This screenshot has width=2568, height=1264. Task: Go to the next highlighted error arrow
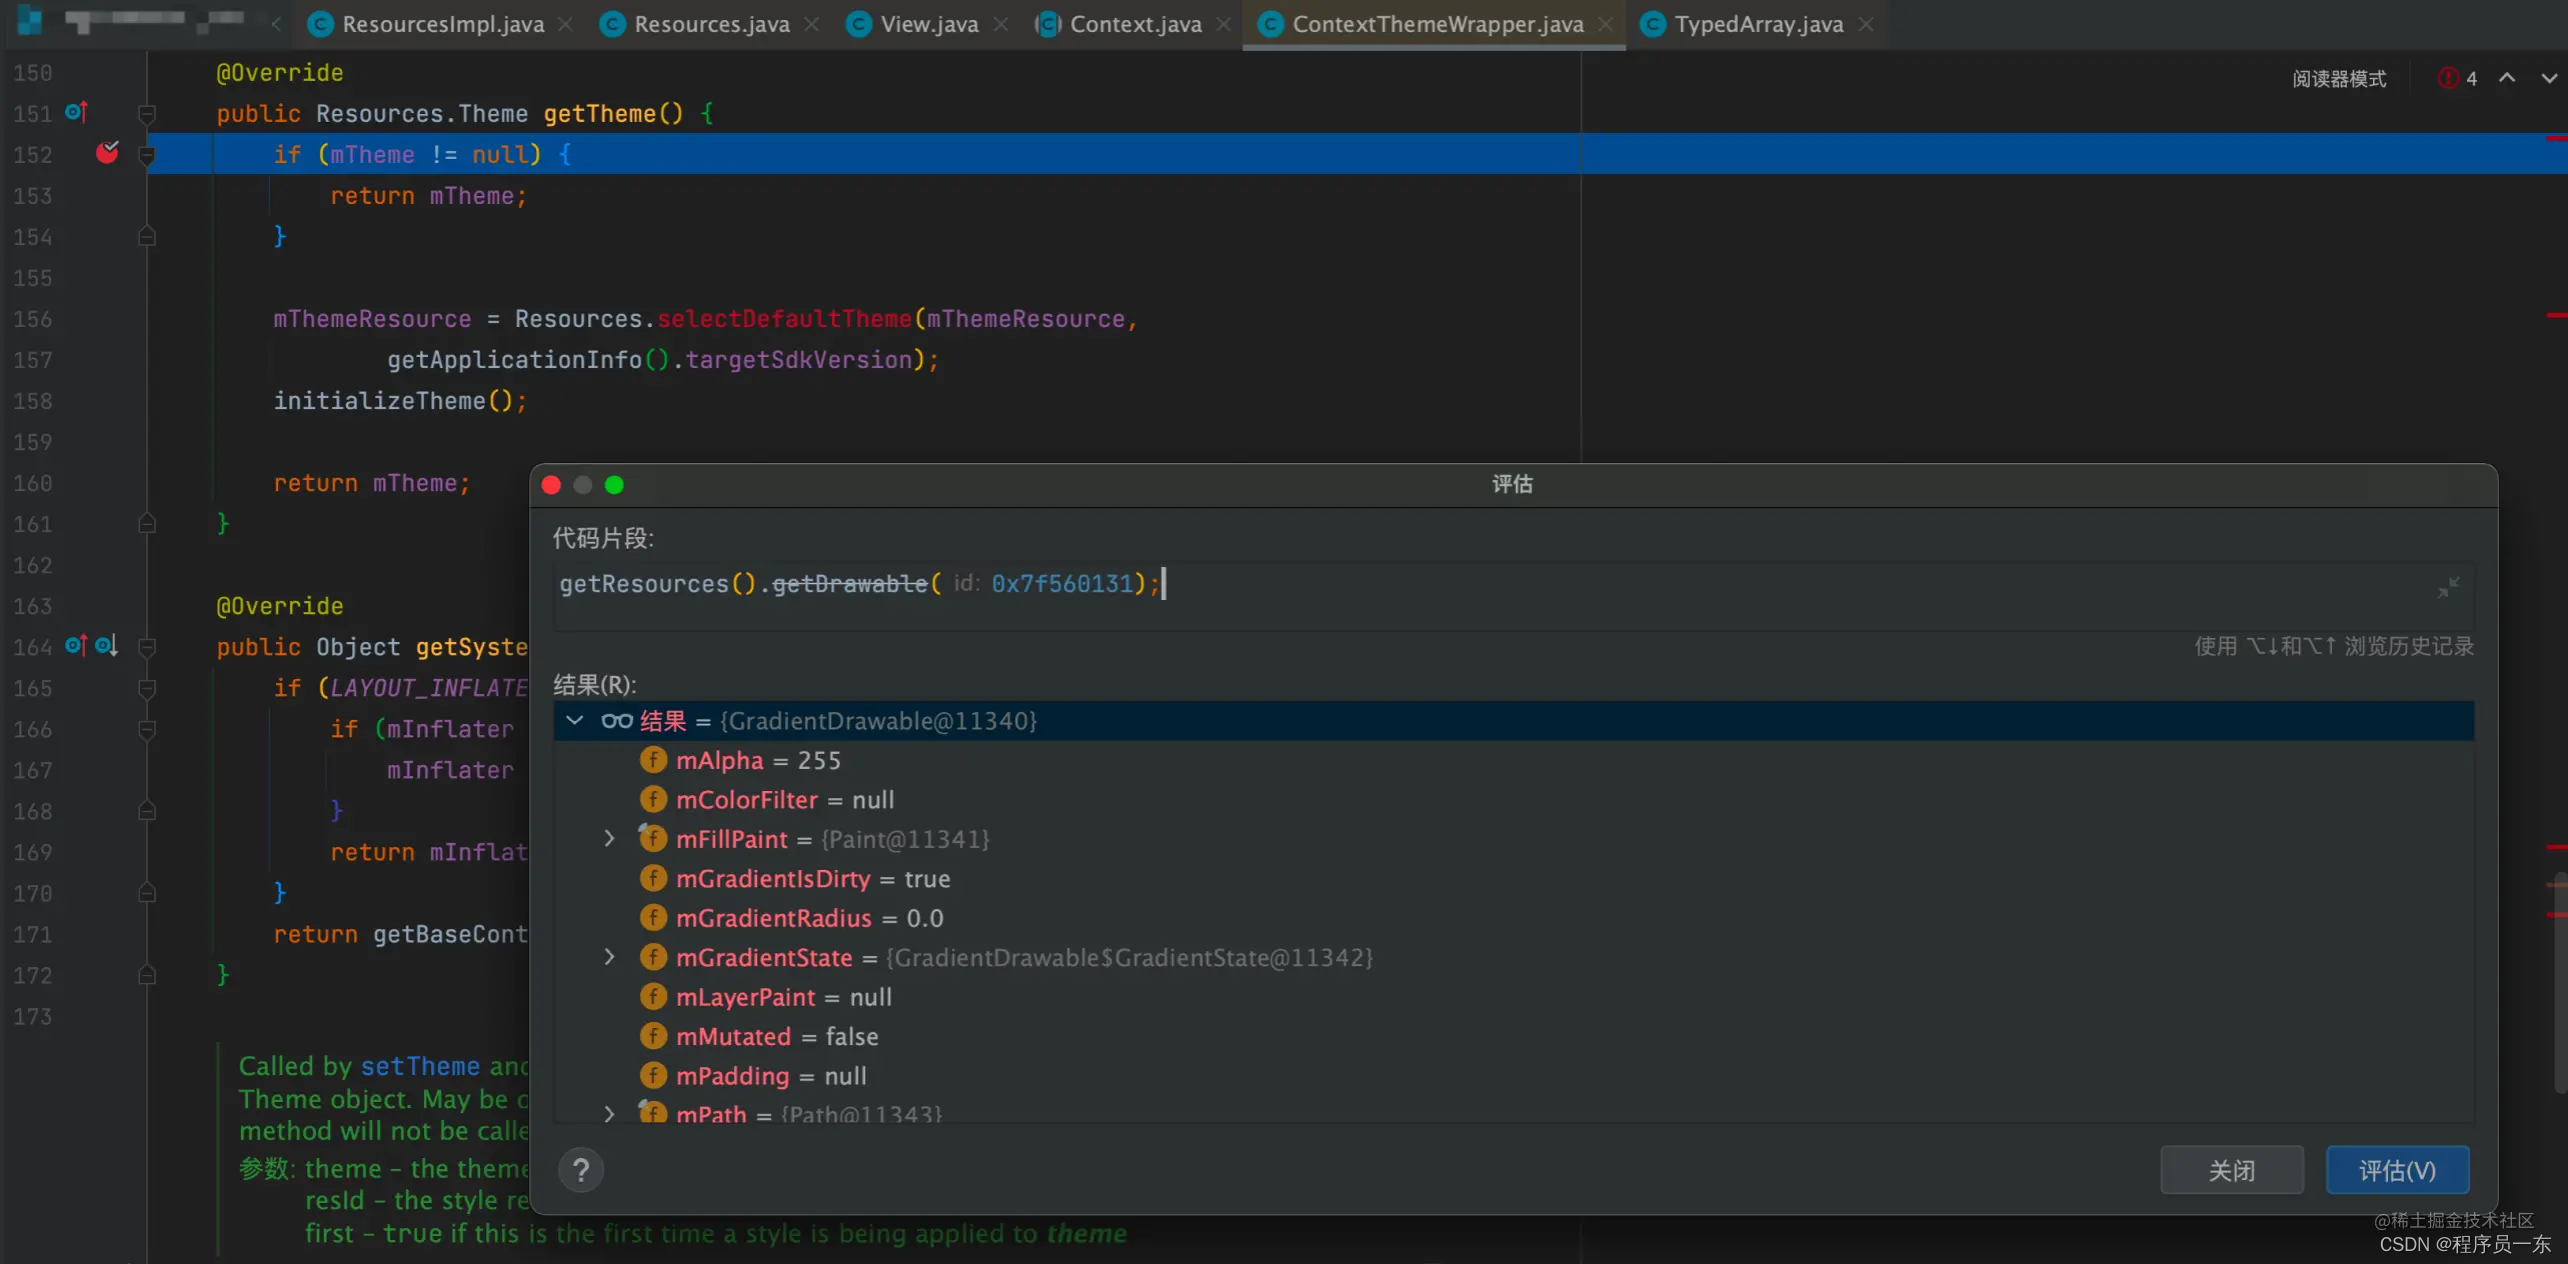coord(2548,78)
